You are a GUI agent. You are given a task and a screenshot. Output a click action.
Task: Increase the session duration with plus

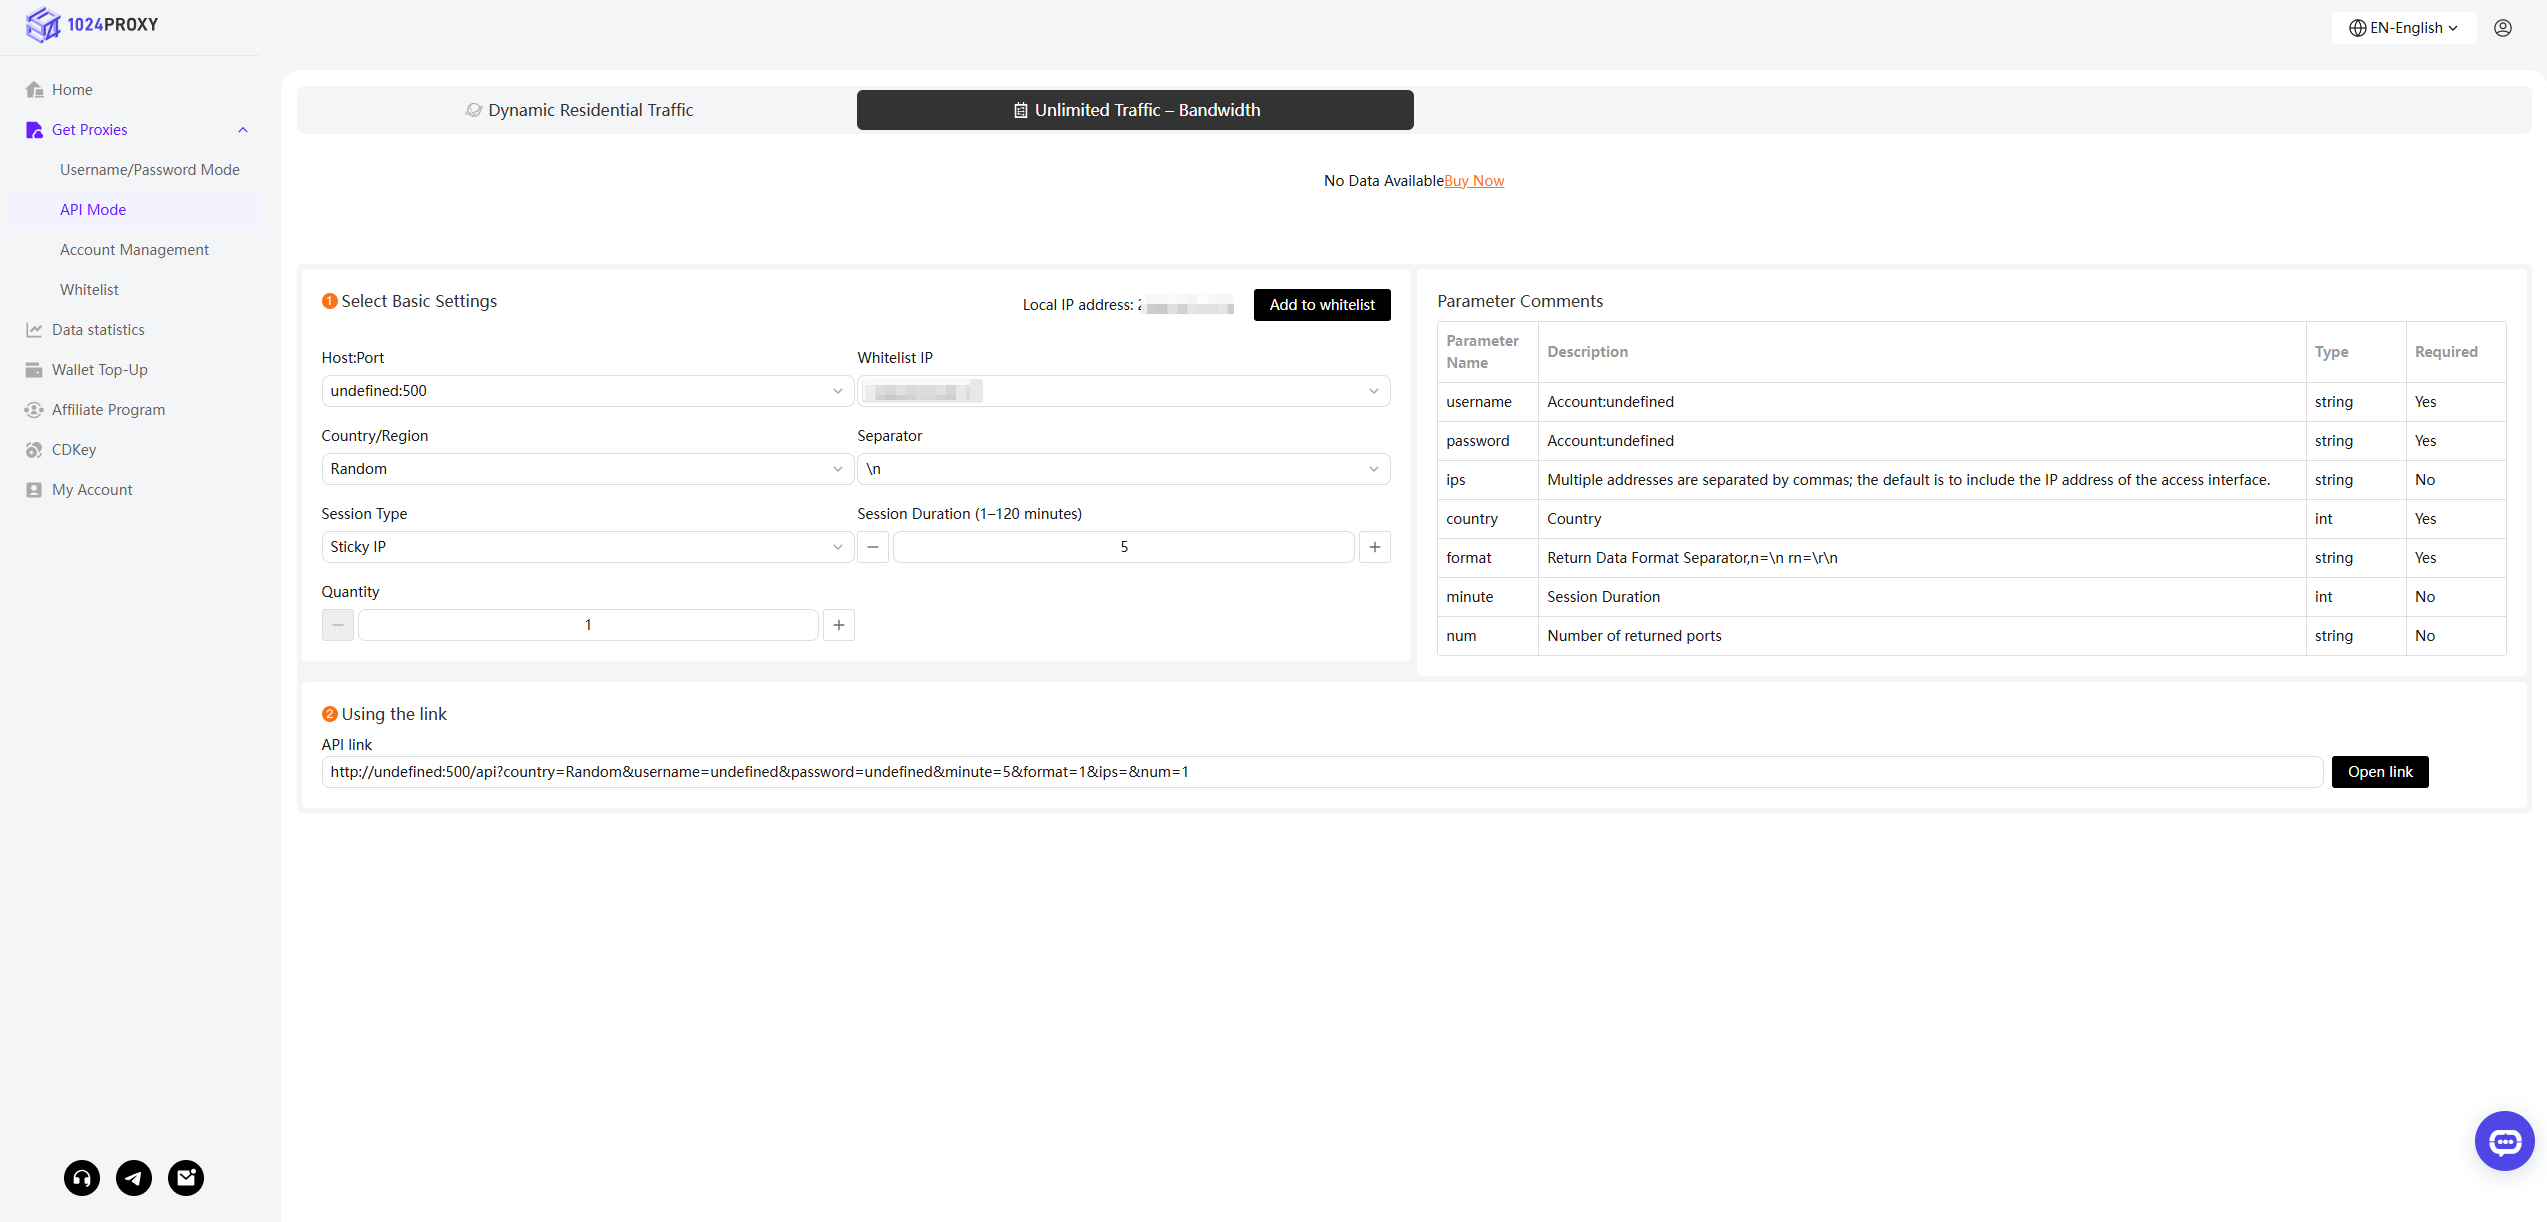click(1375, 547)
